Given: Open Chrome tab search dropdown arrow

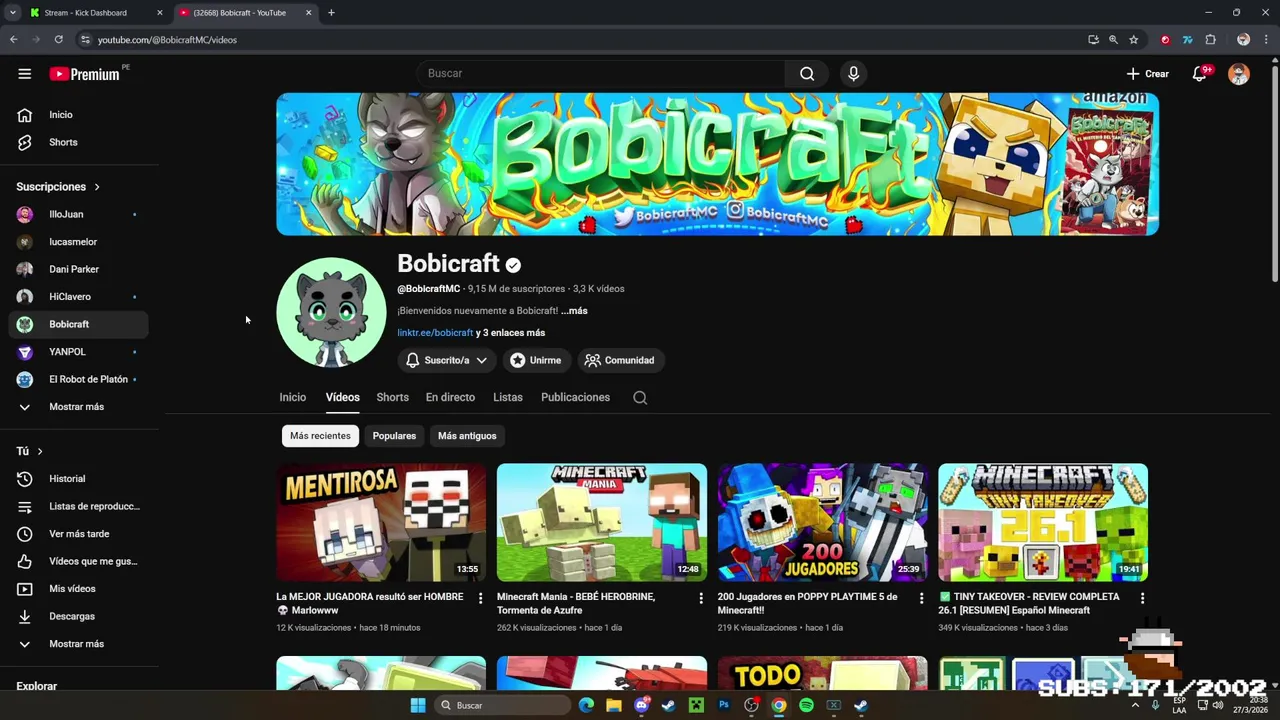Looking at the screenshot, I should pos(13,13).
